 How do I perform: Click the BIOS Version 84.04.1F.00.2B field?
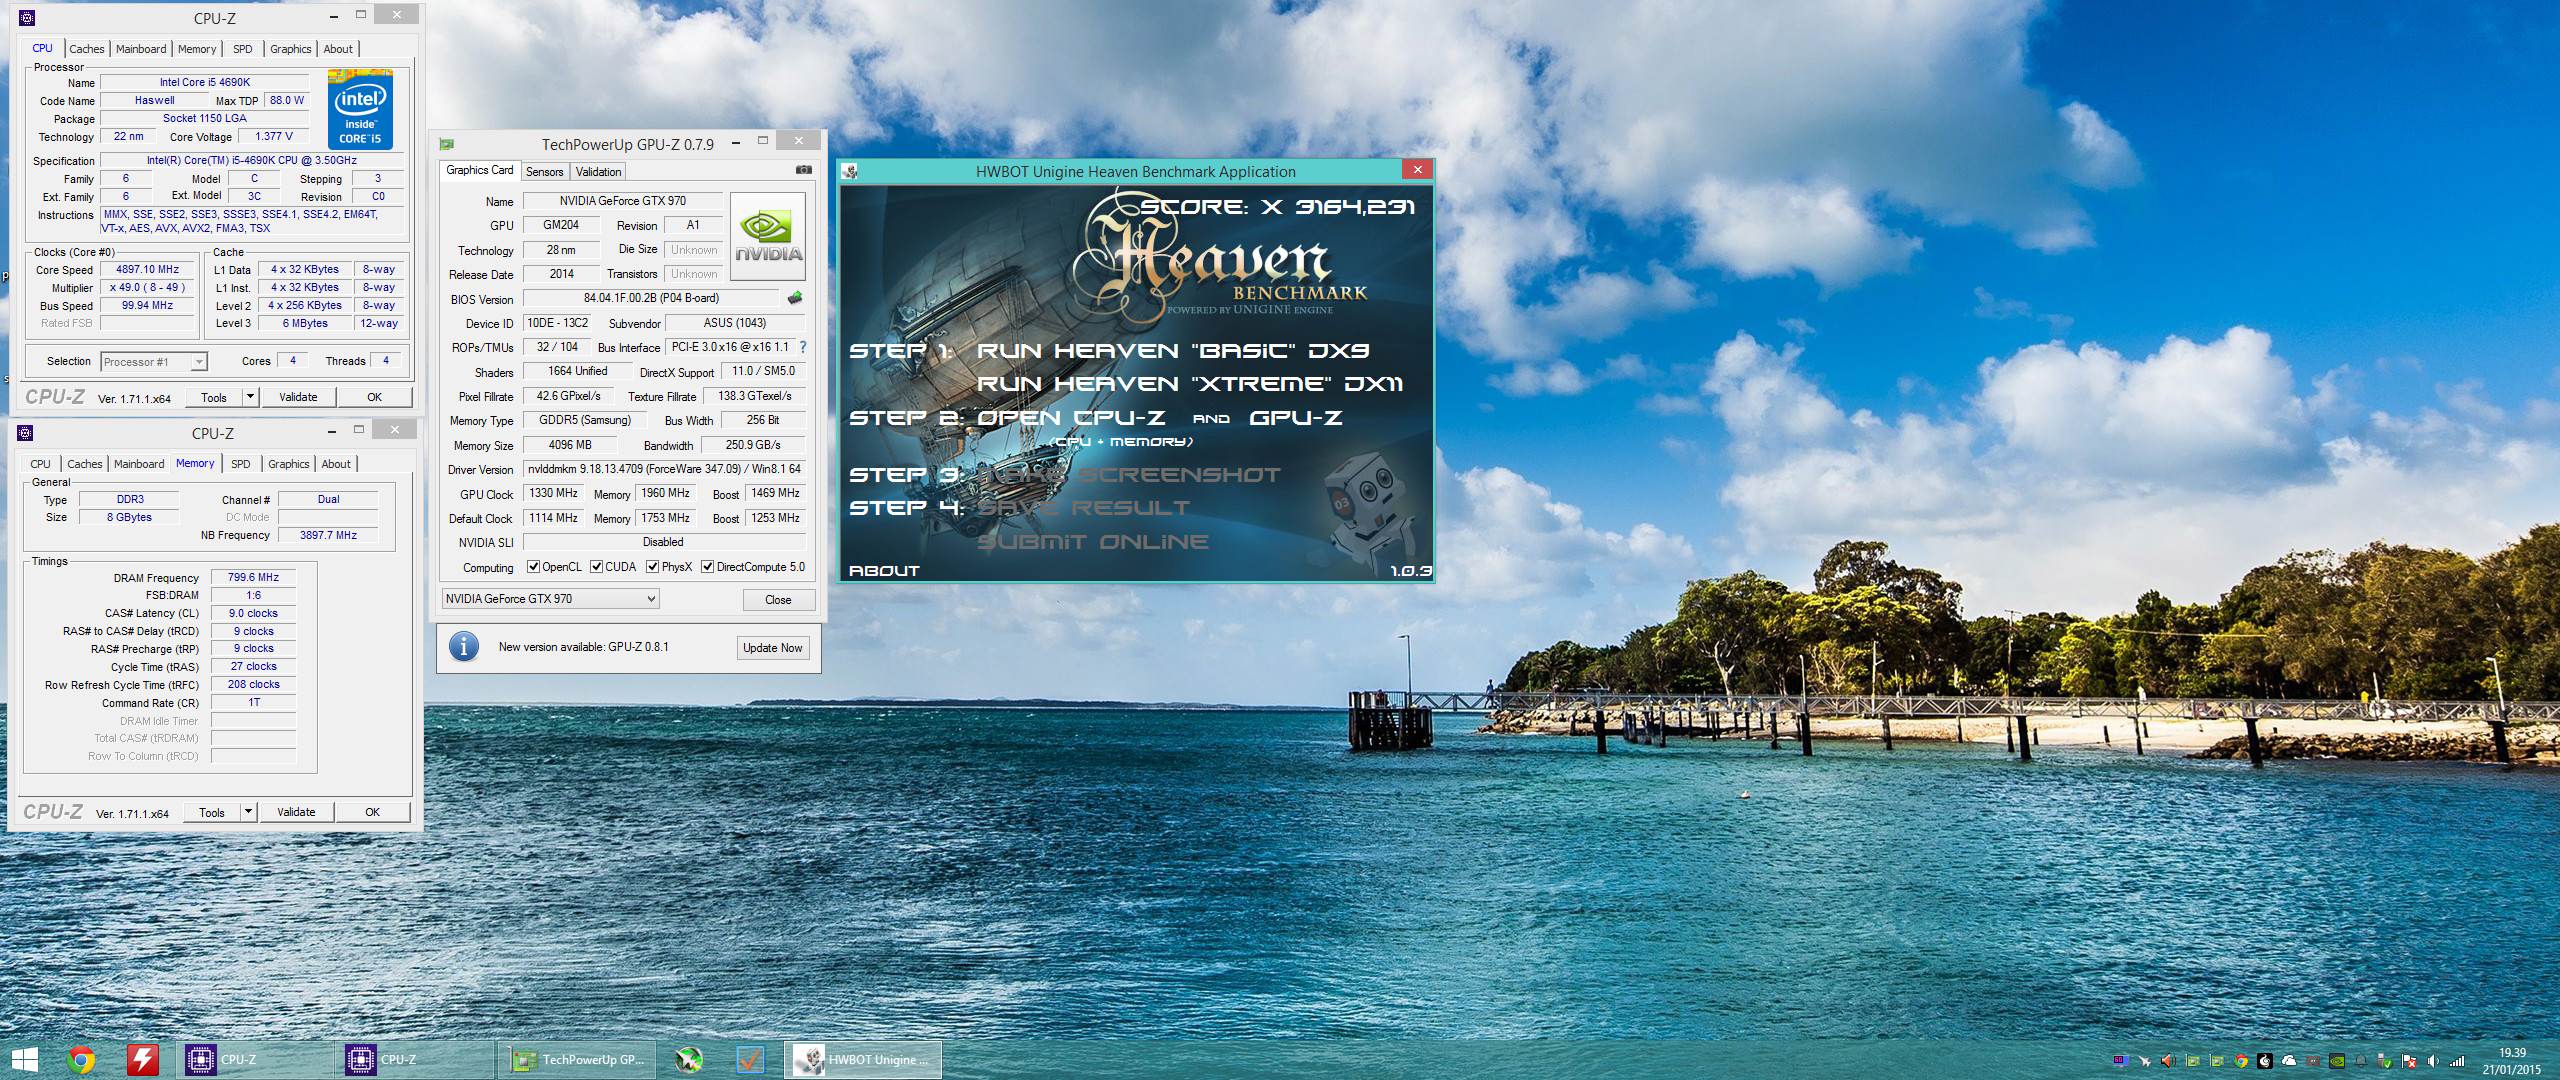pyautogui.click(x=651, y=298)
